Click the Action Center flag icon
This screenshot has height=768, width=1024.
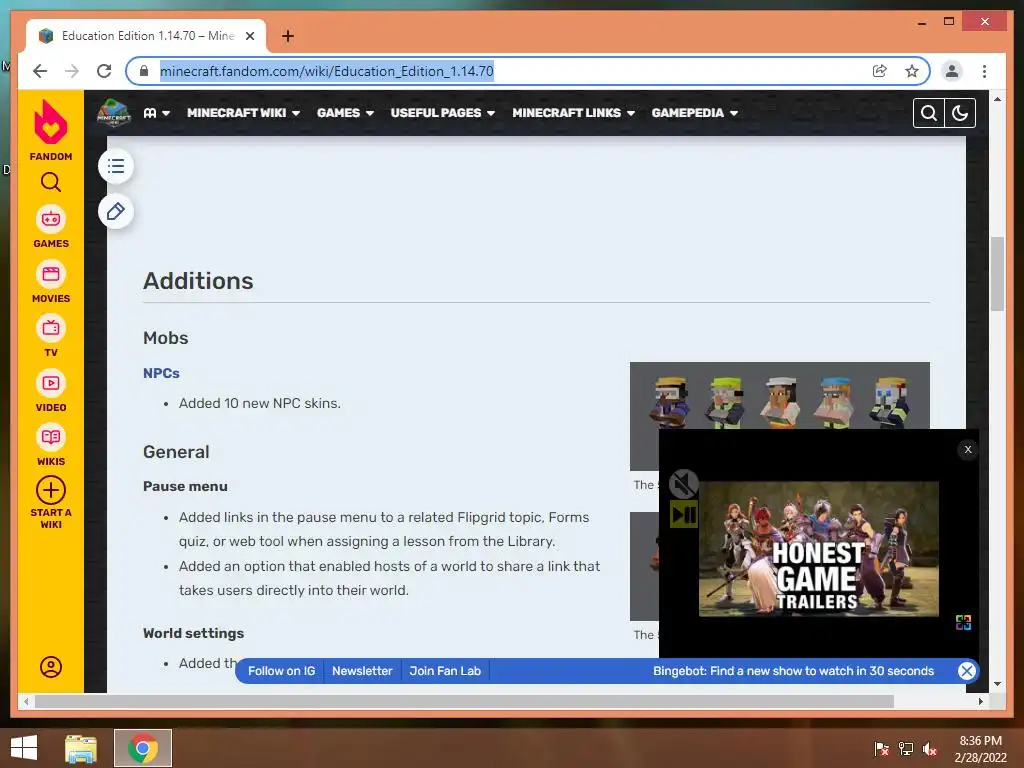[x=881, y=749]
